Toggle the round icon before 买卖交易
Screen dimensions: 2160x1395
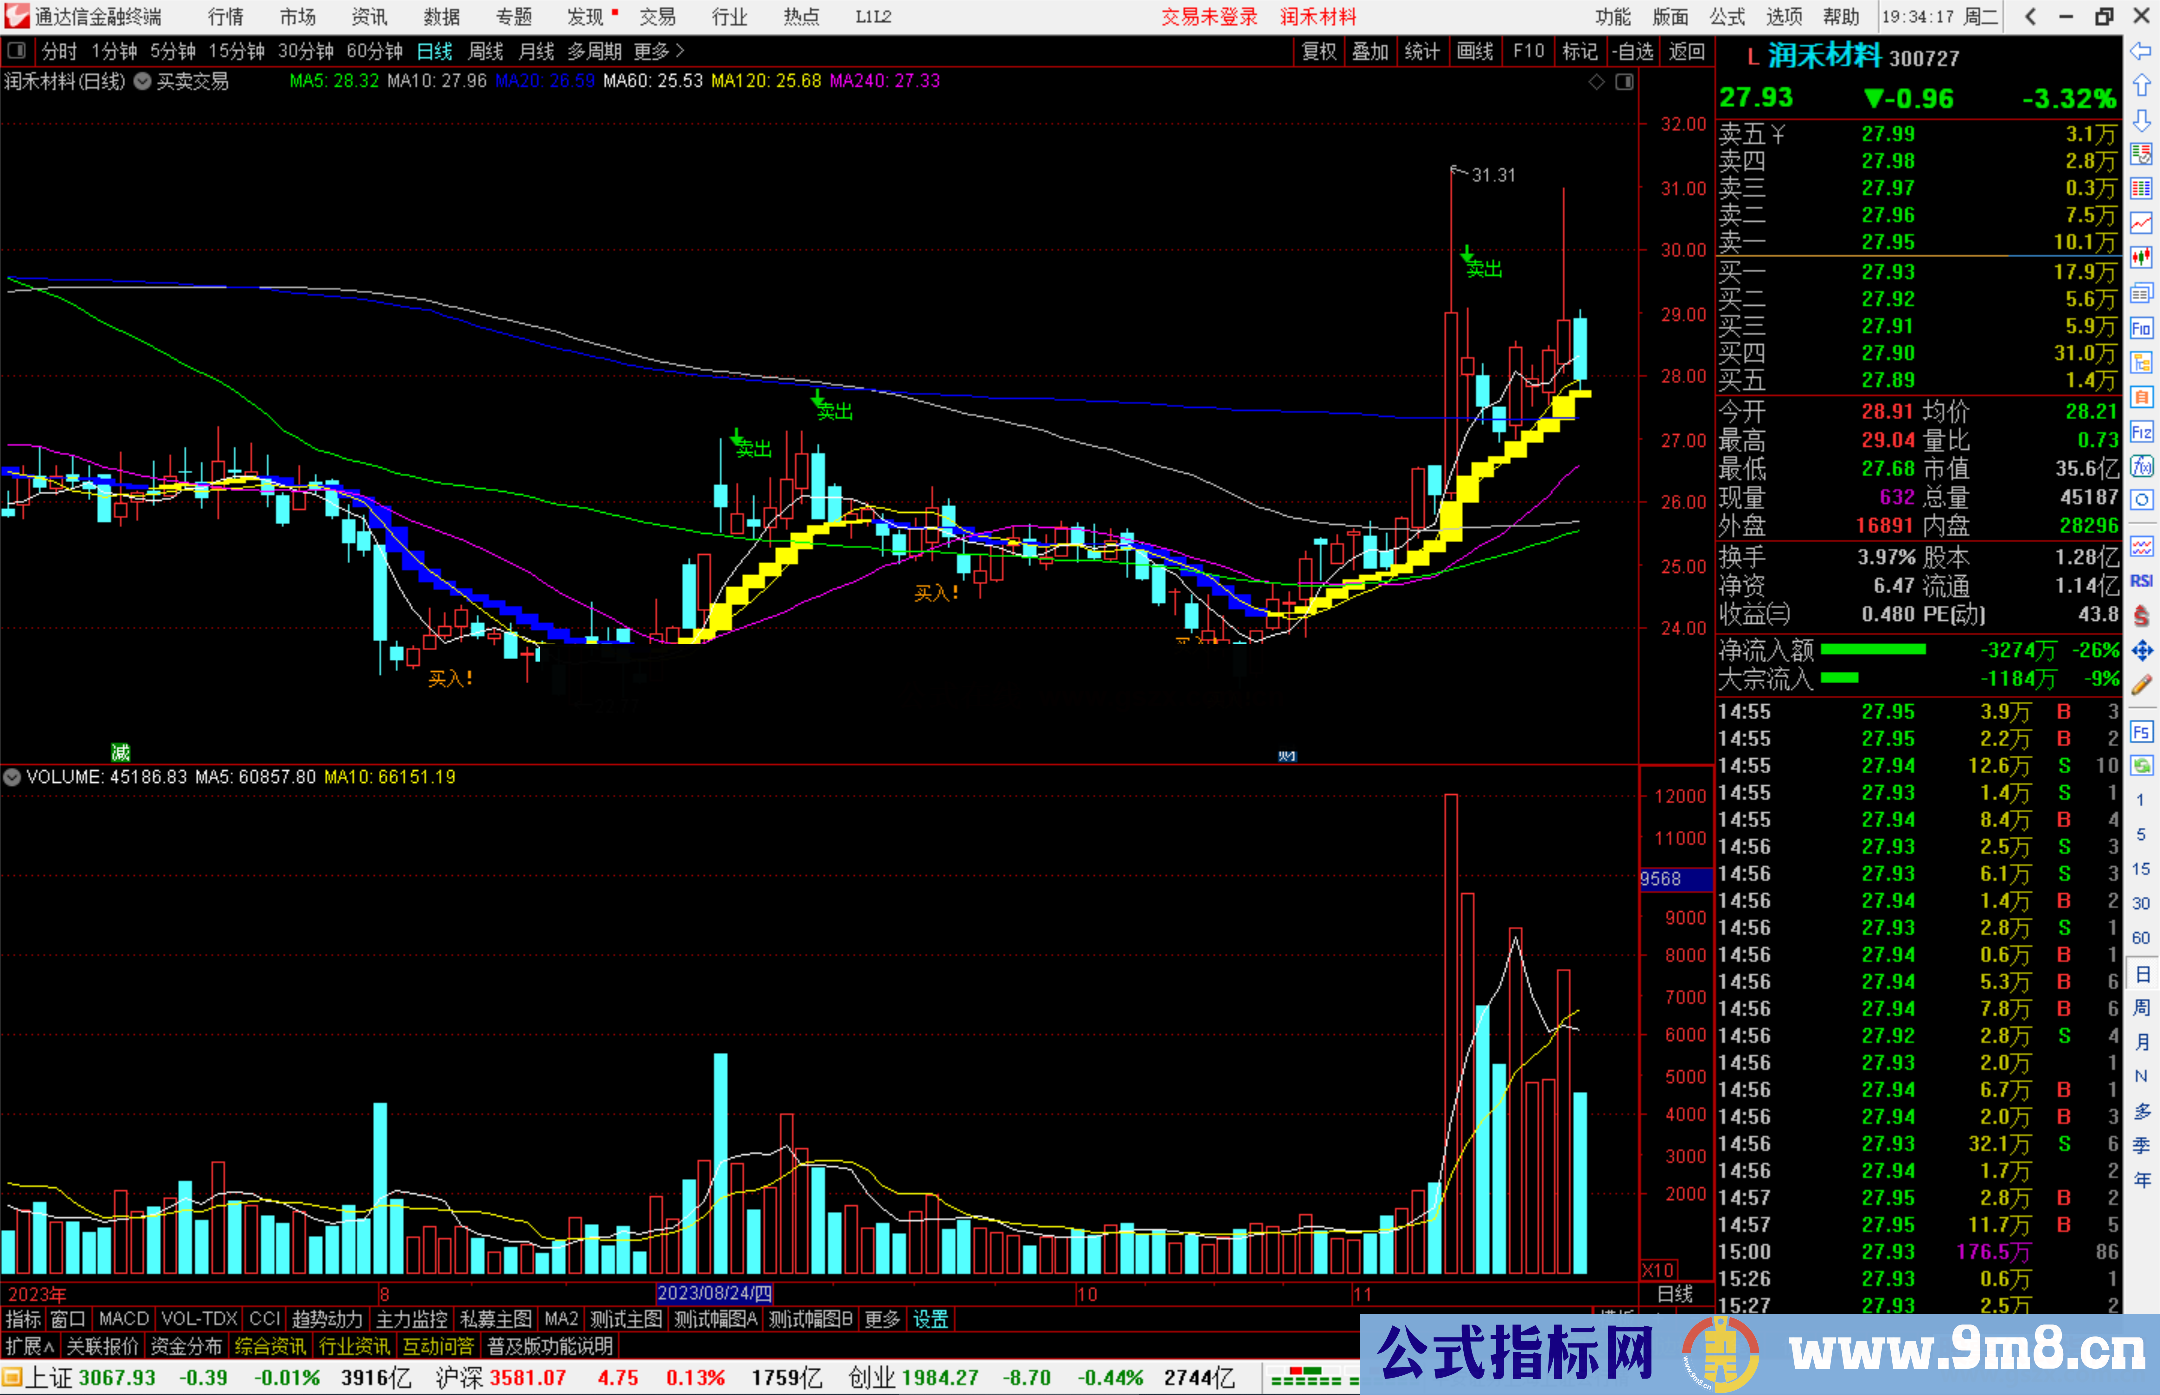pos(143,81)
